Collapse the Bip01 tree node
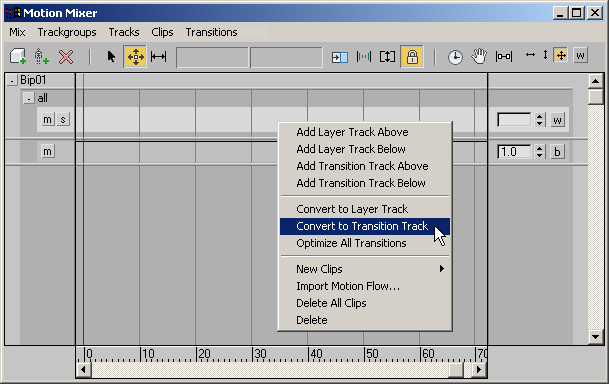The width and height of the screenshot is (609, 384). tap(12, 80)
